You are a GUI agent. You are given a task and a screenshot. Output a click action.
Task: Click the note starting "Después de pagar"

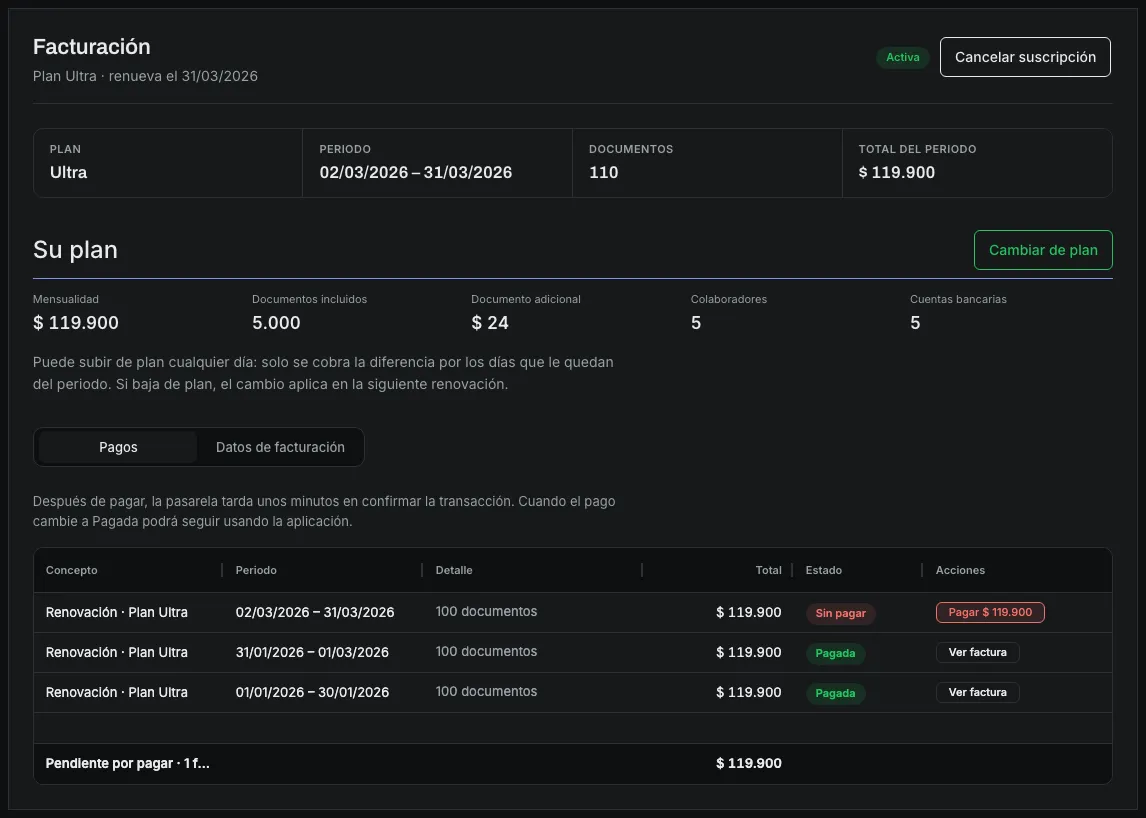[324, 511]
